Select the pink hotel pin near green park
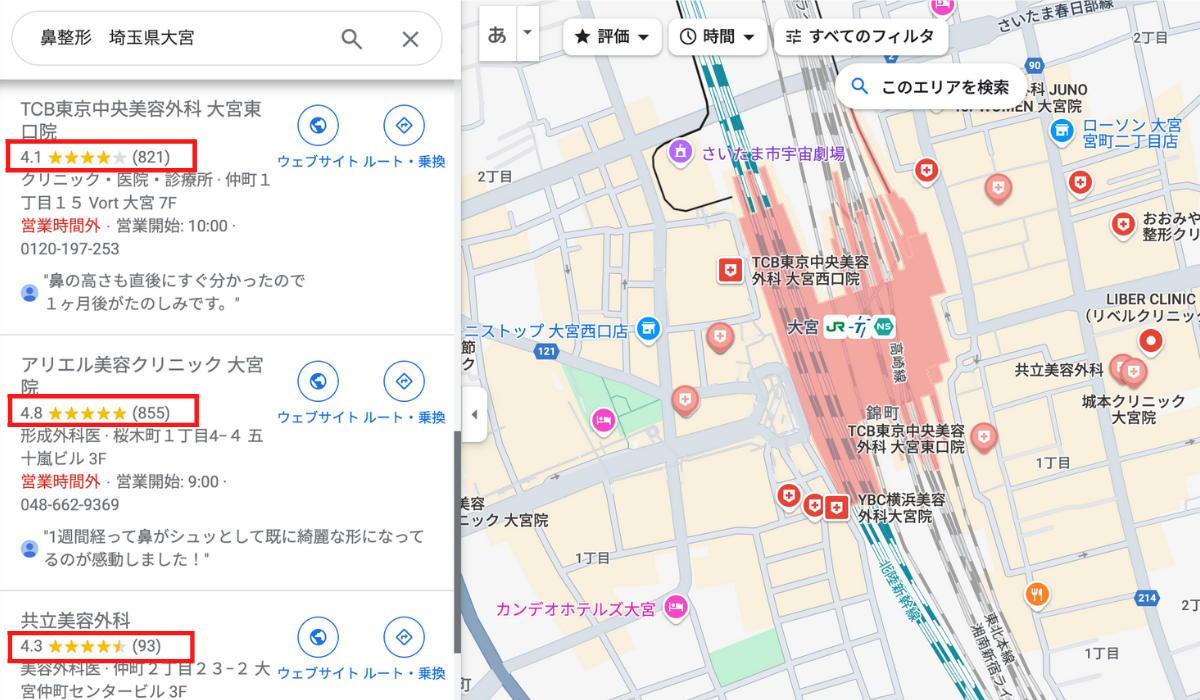Image resolution: width=1200 pixels, height=700 pixels. 602,419
